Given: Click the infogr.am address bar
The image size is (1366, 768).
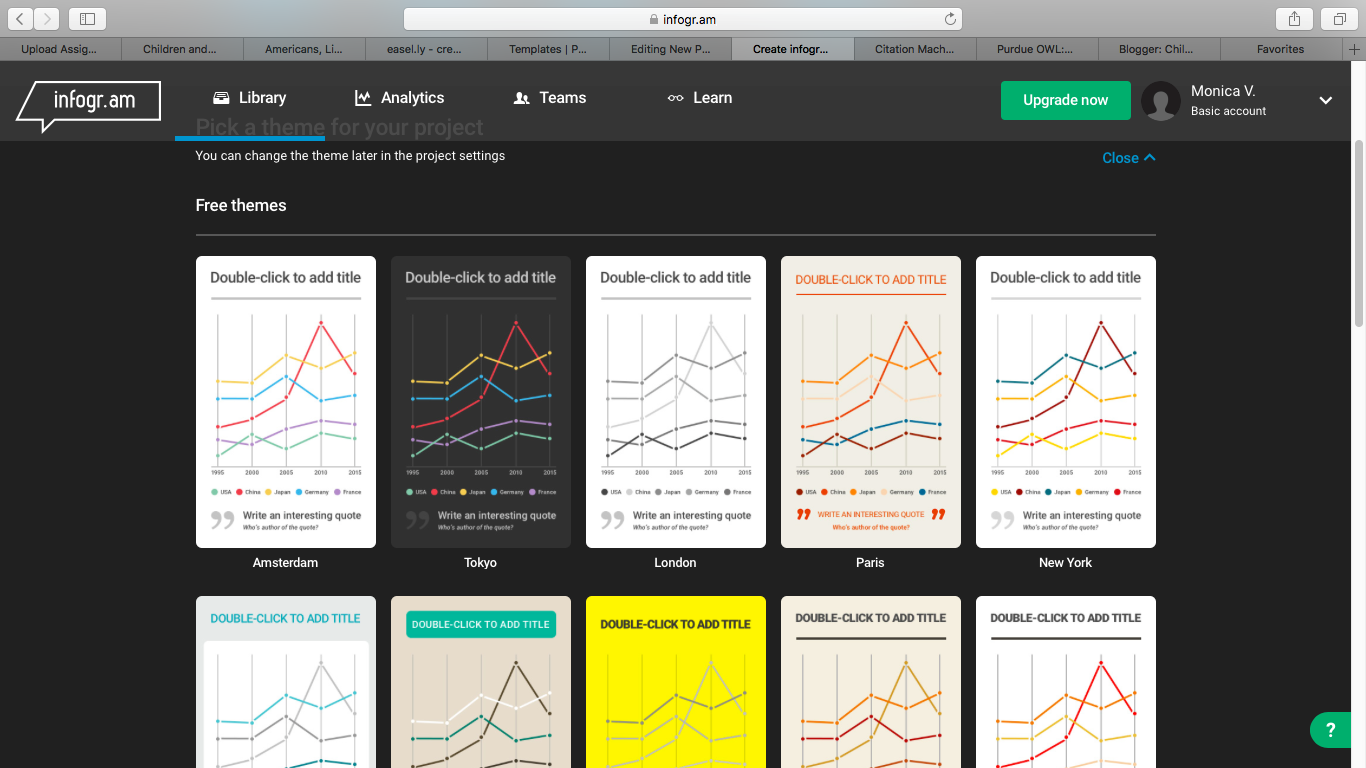Looking at the screenshot, I should pyautogui.click(x=682, y=19).
